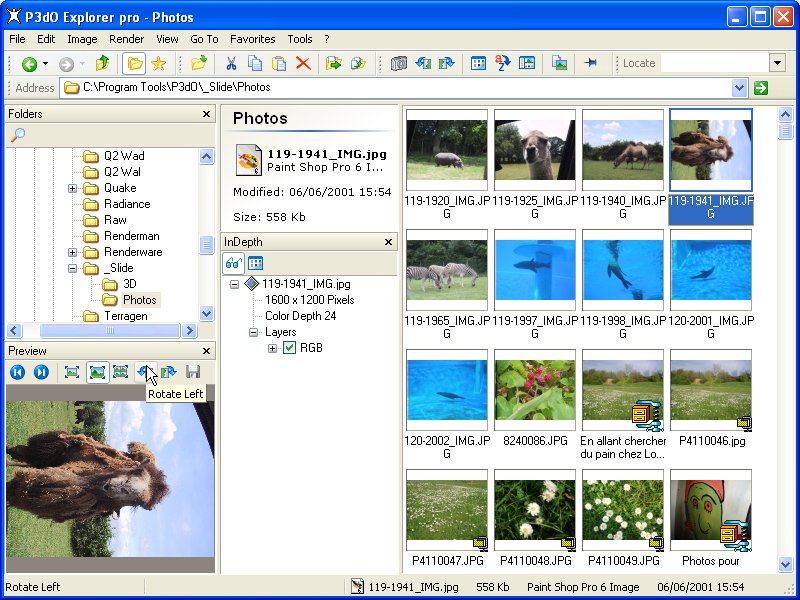Open the Render menu

(127, 39)
